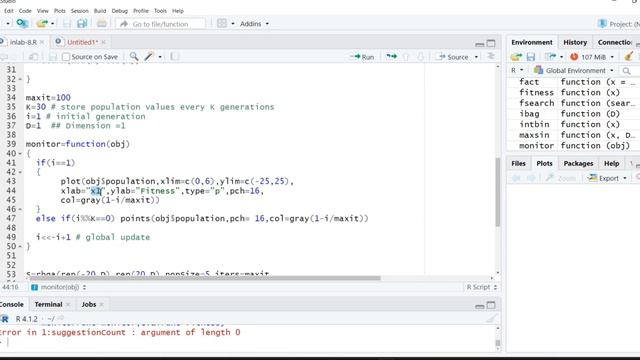Toggle the Source on Save checkbox
The width and height of the screenshot is (640, 360).
point(66,57)
